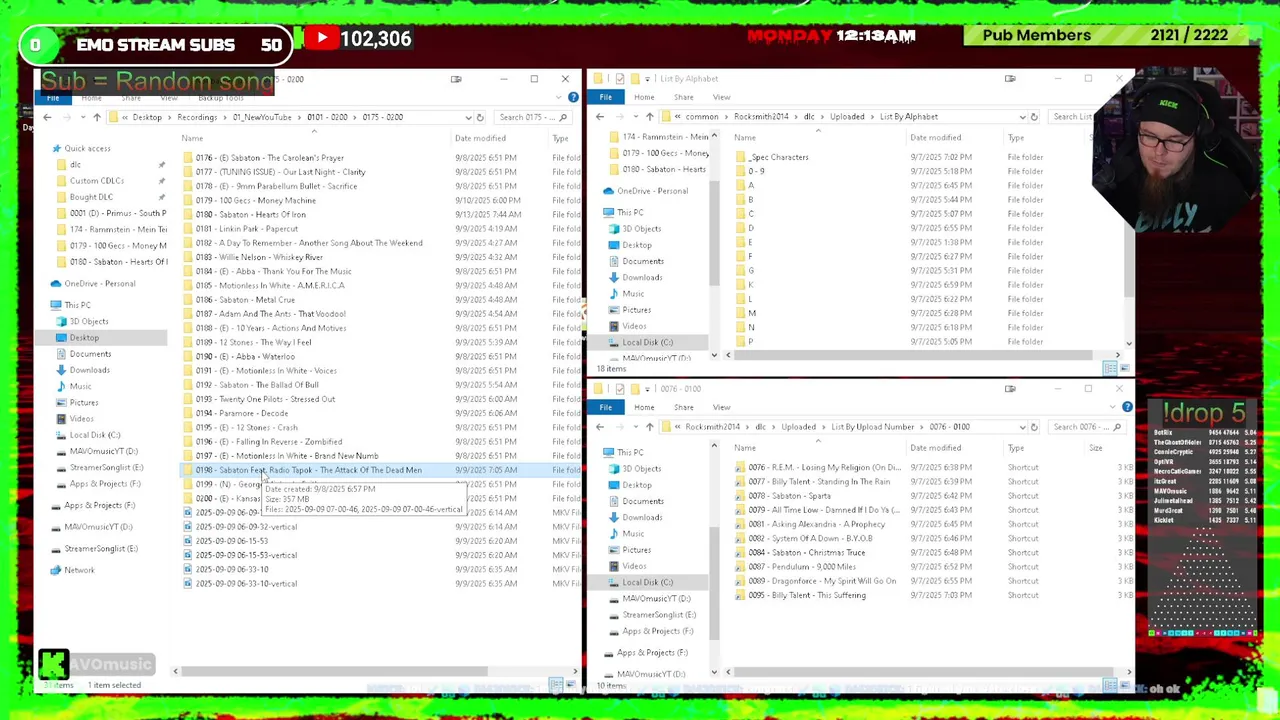
Task: Click Recordings breadcrumb in the address bar
Action: [197, 117]
